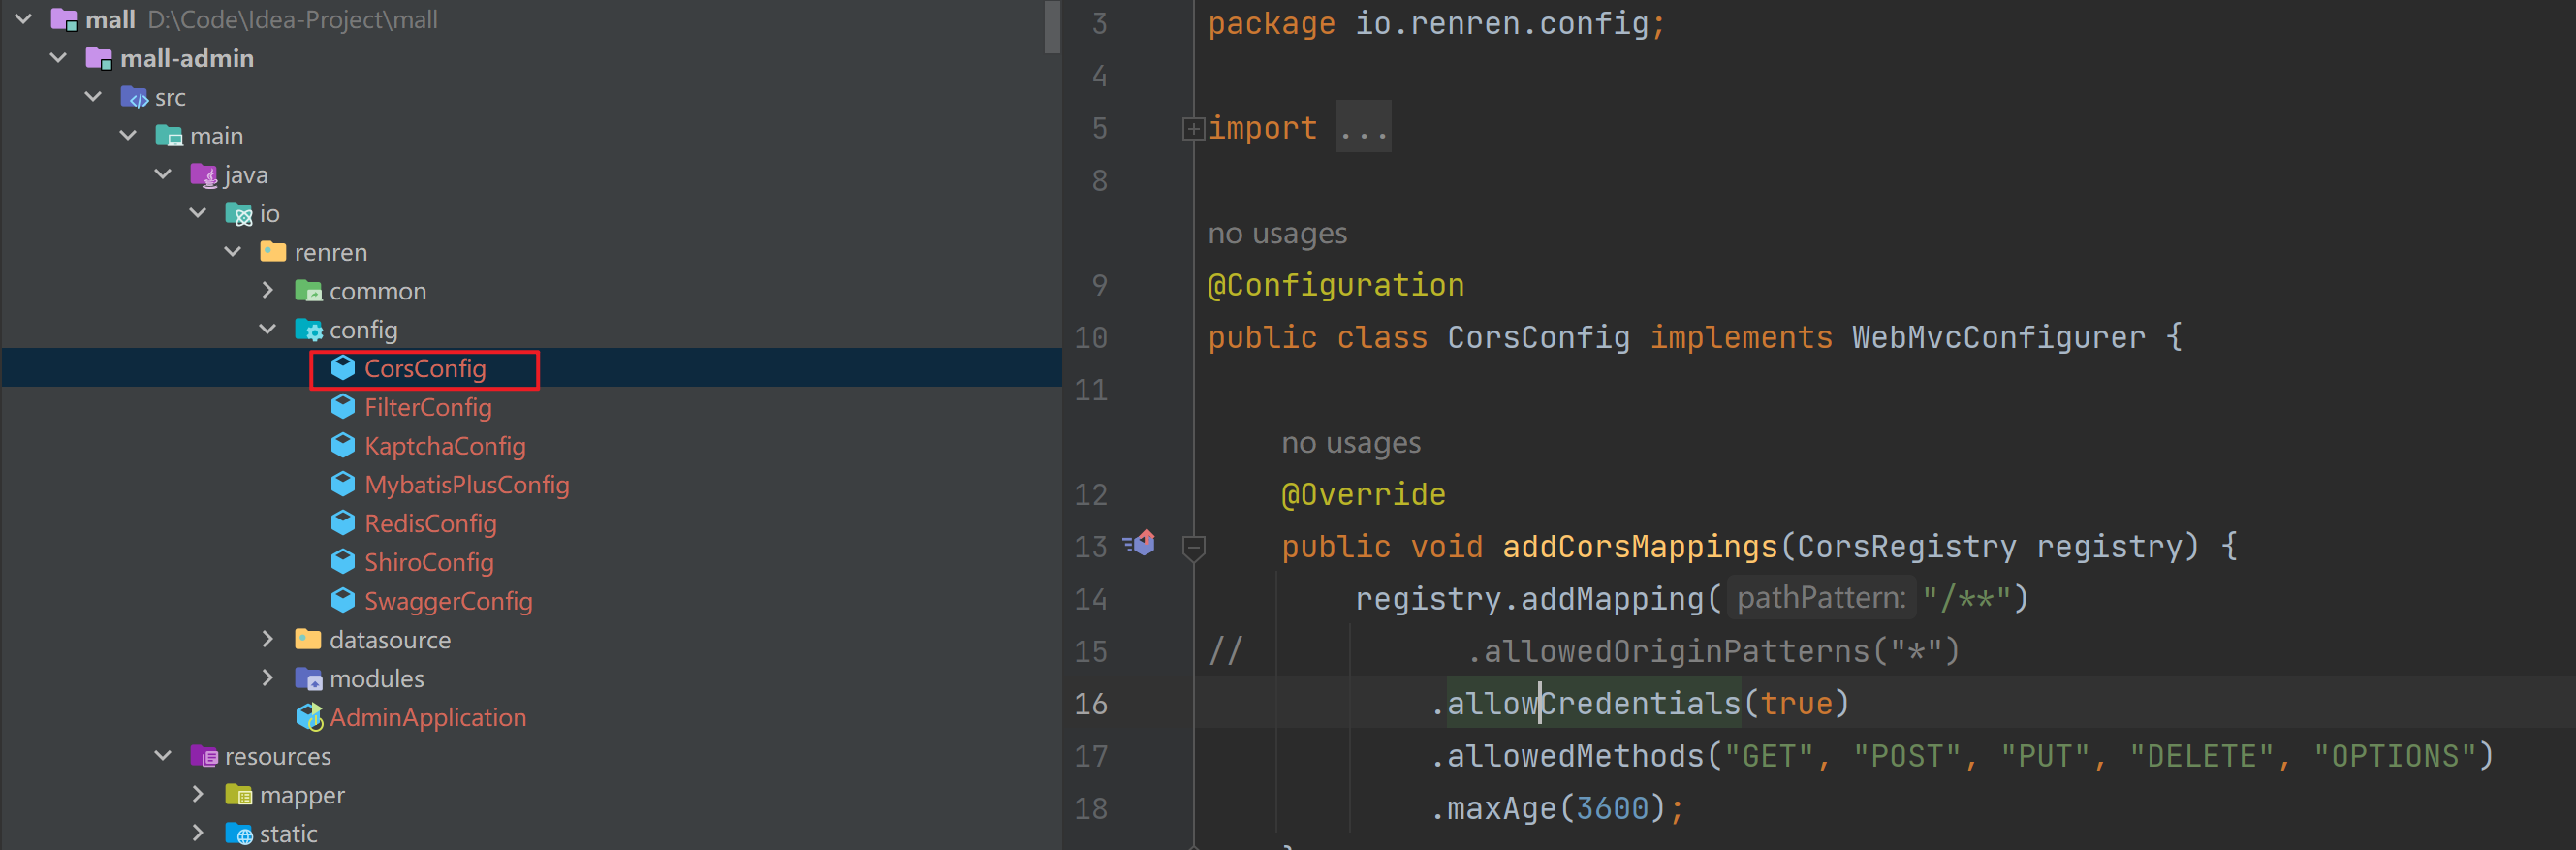Click the SwaggerConfig class icon

[343, 600]
